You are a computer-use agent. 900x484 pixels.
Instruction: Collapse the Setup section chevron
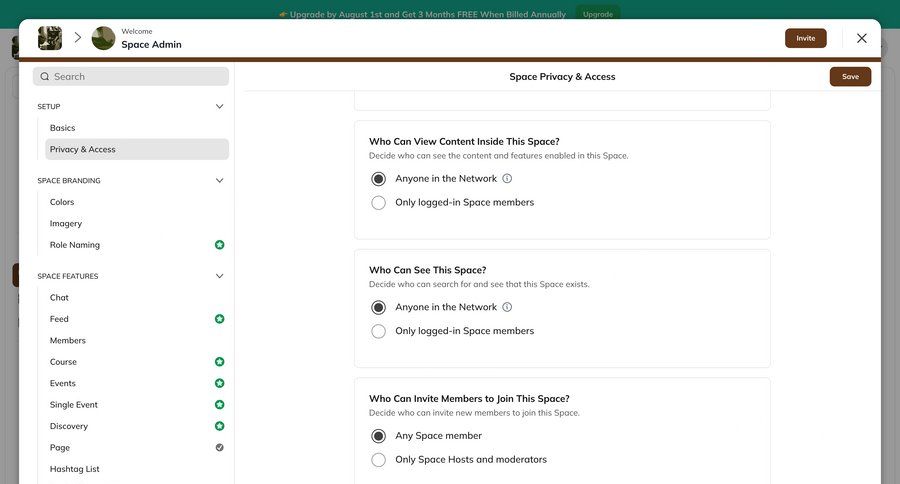pyautogui.click(x=220, y=107)
